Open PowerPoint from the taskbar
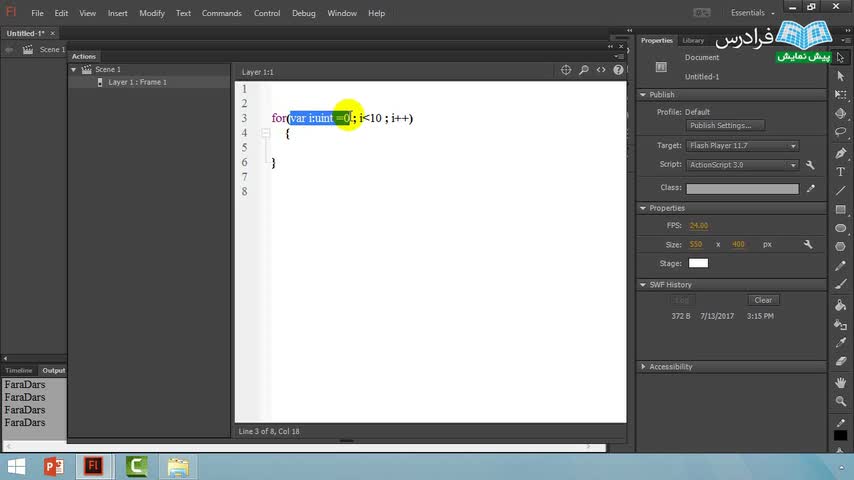 click(x=53, y=466)
